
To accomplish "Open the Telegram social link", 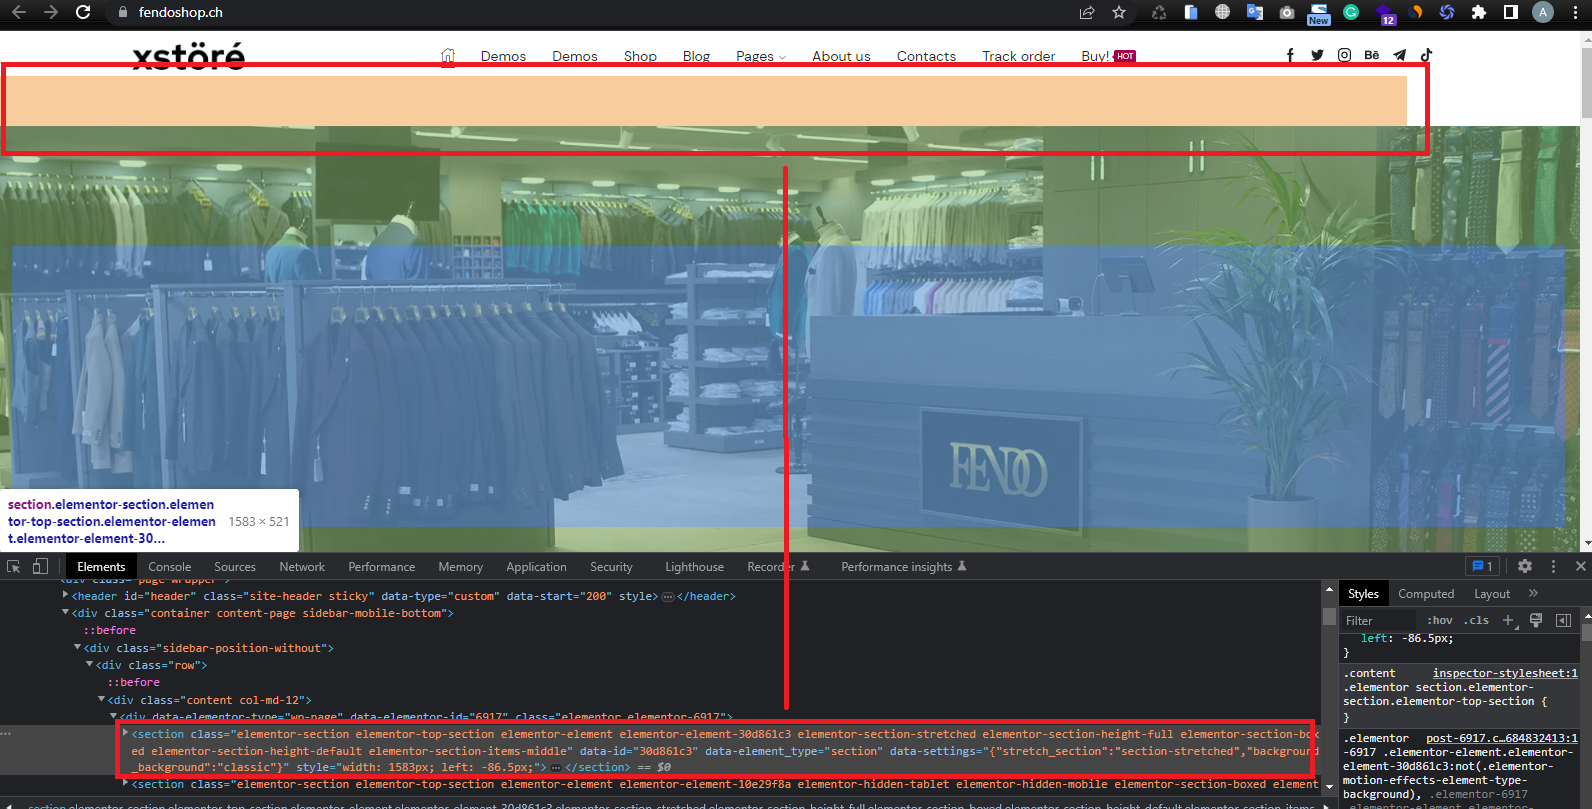I will point(1400,55).
